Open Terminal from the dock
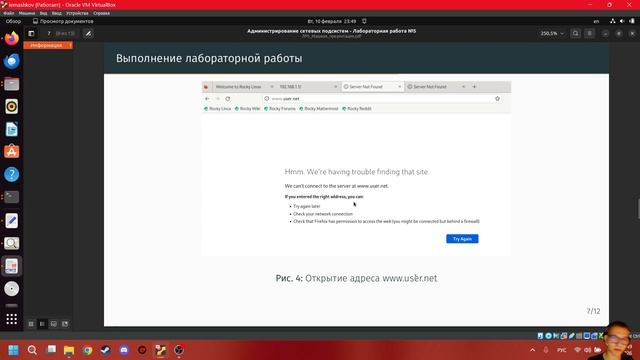 [11, 197]
